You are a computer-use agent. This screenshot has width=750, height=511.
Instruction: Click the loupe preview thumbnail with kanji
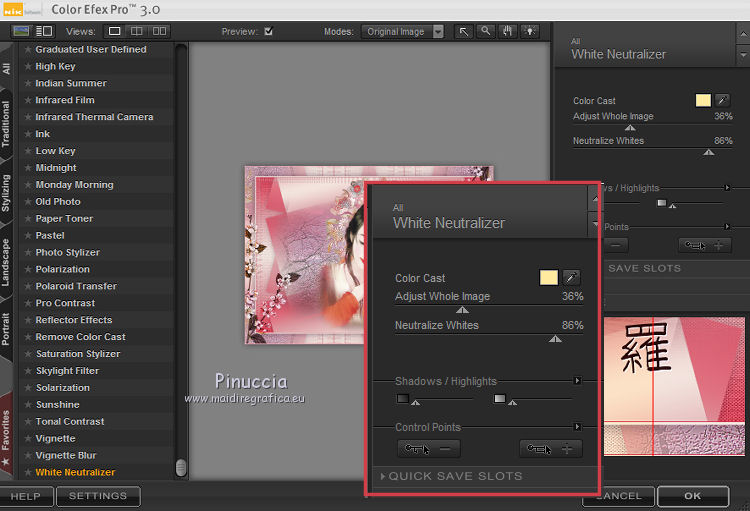tap(674, 386)
